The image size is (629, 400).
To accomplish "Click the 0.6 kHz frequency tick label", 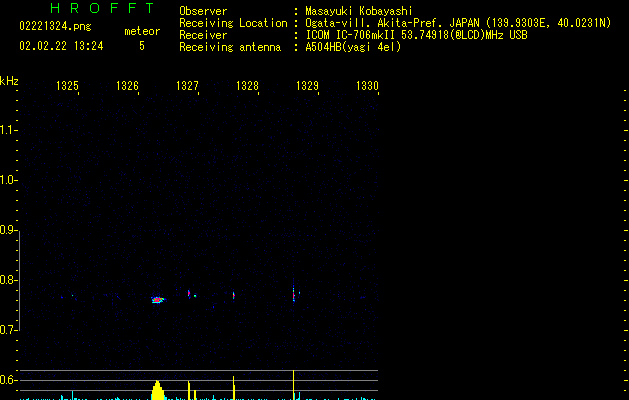I will [8, 380].
